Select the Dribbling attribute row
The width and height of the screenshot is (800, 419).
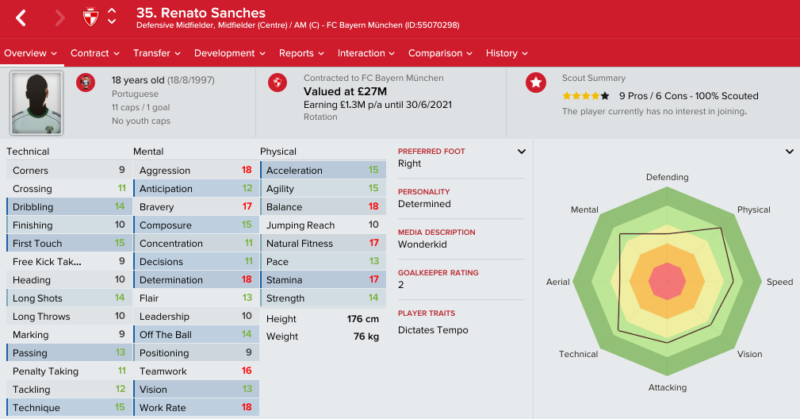(x=69, y=207)
